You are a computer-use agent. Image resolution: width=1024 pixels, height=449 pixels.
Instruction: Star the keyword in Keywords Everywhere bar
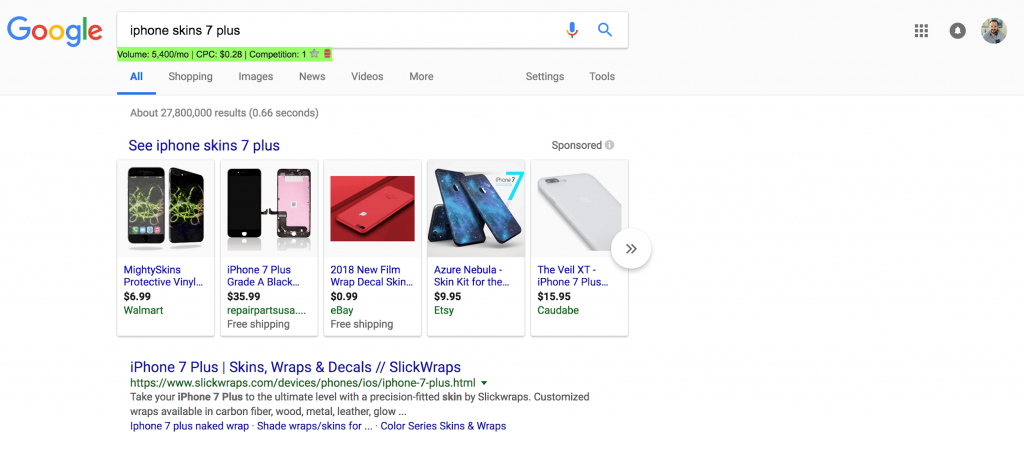tap(315, 54)
